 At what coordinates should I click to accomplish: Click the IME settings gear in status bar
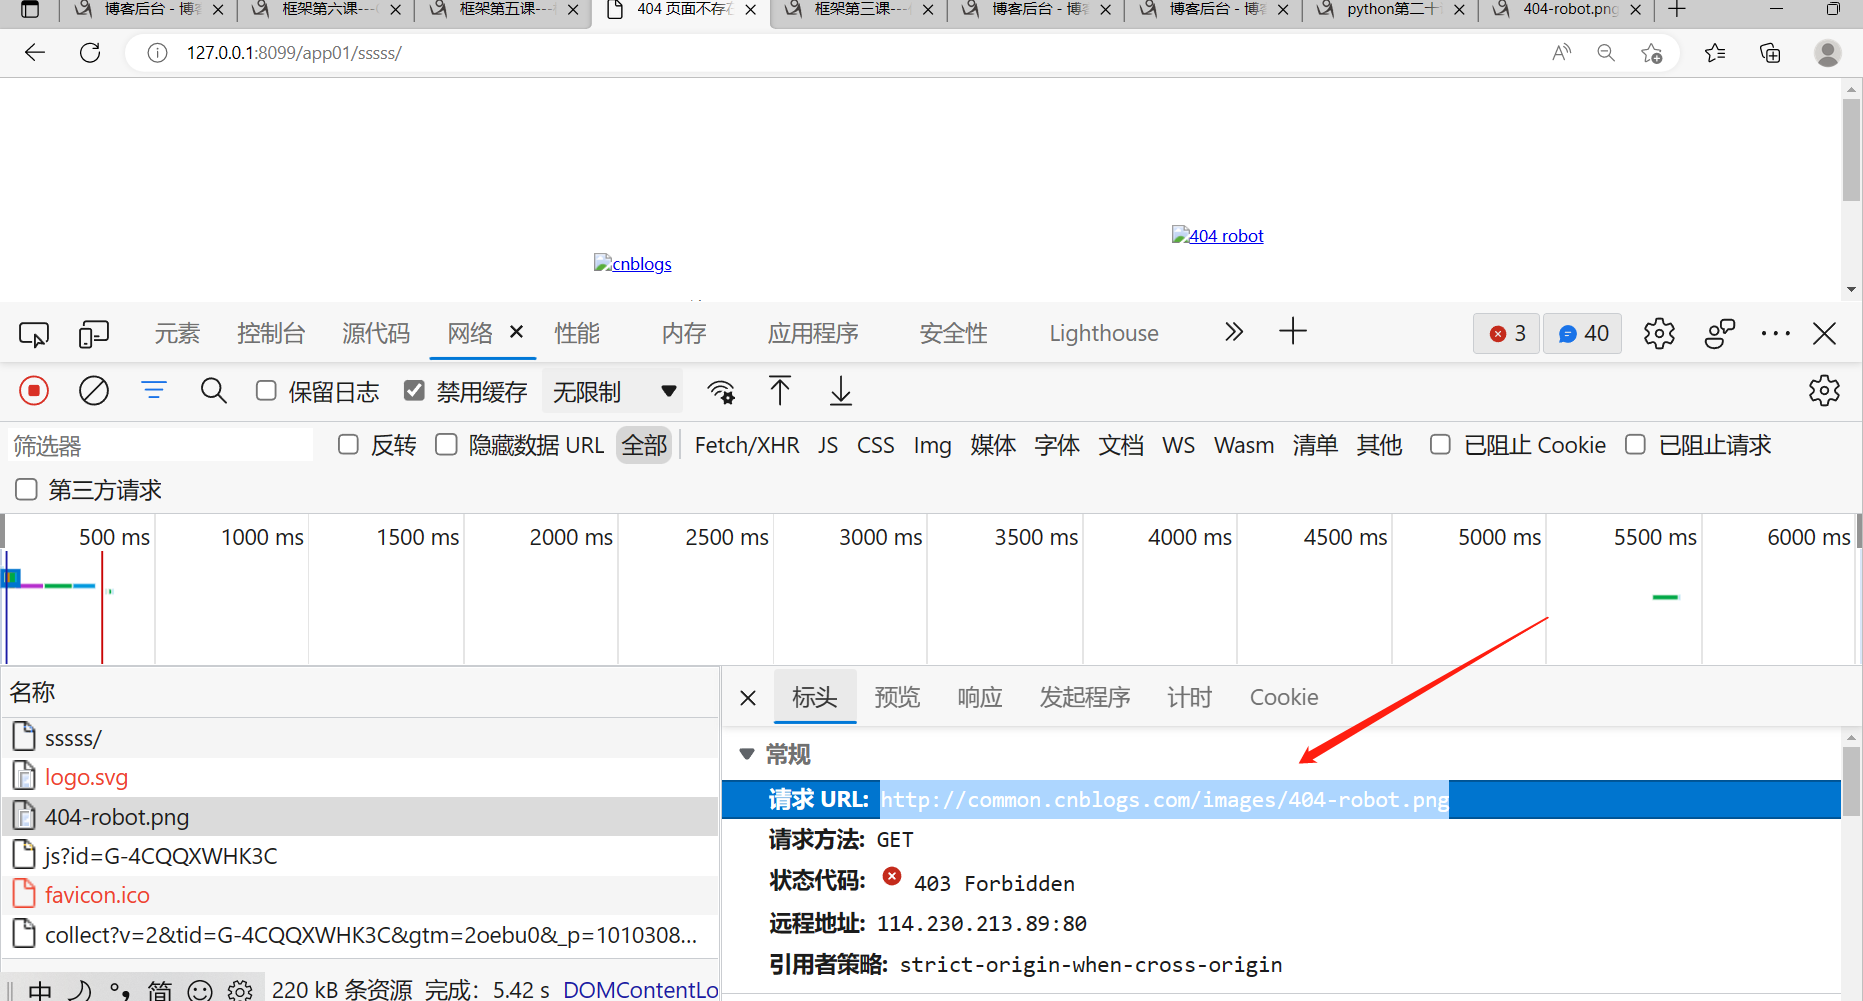click(x=240, y=990)
